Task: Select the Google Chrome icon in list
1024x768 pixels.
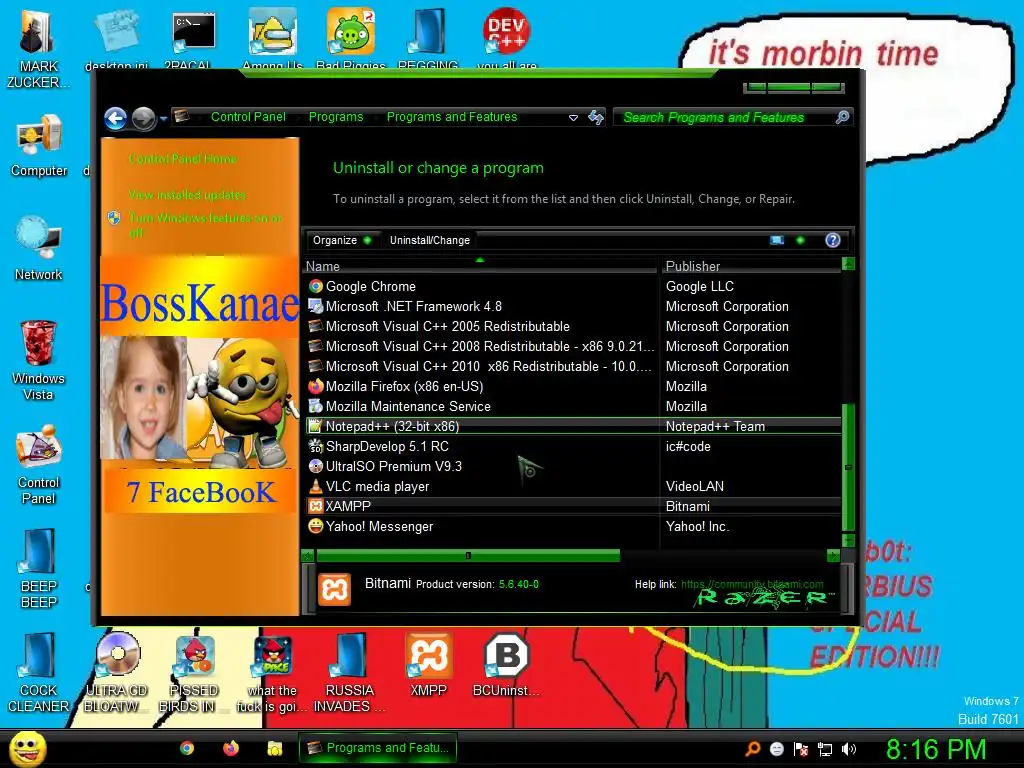Action: click(315, 286)
